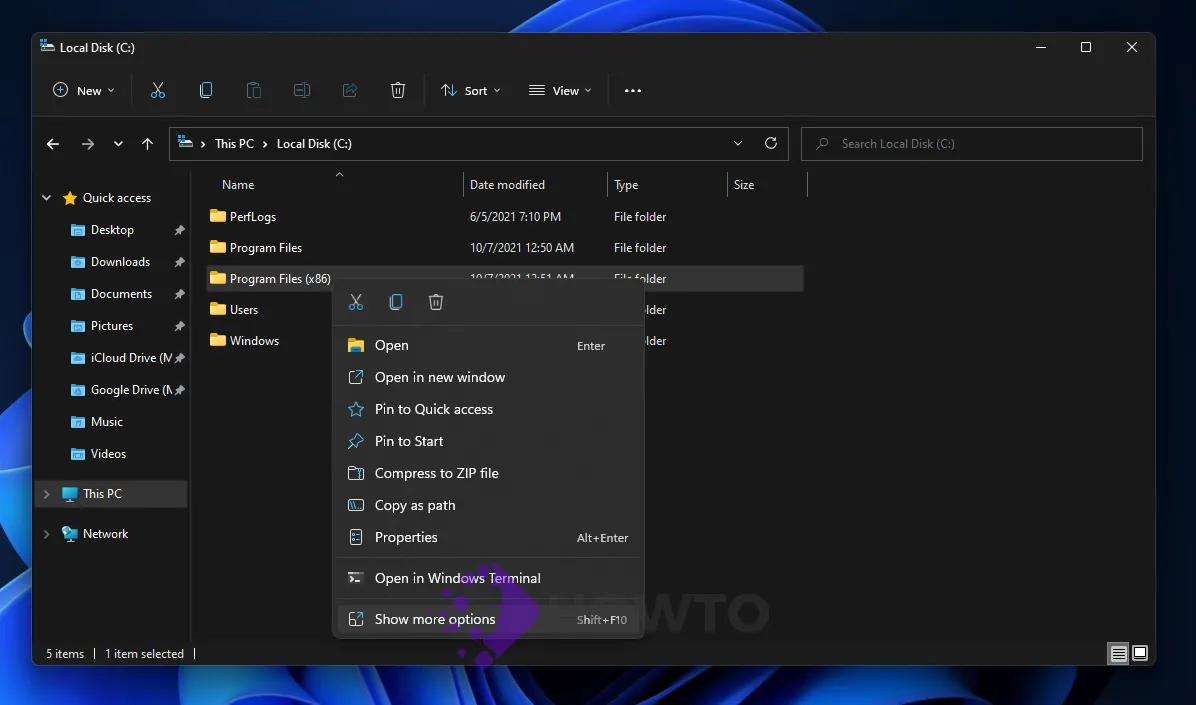Screen dimensions: 1196x705
Task: Choose Copy as path
Action: click(x=488, y=505)
